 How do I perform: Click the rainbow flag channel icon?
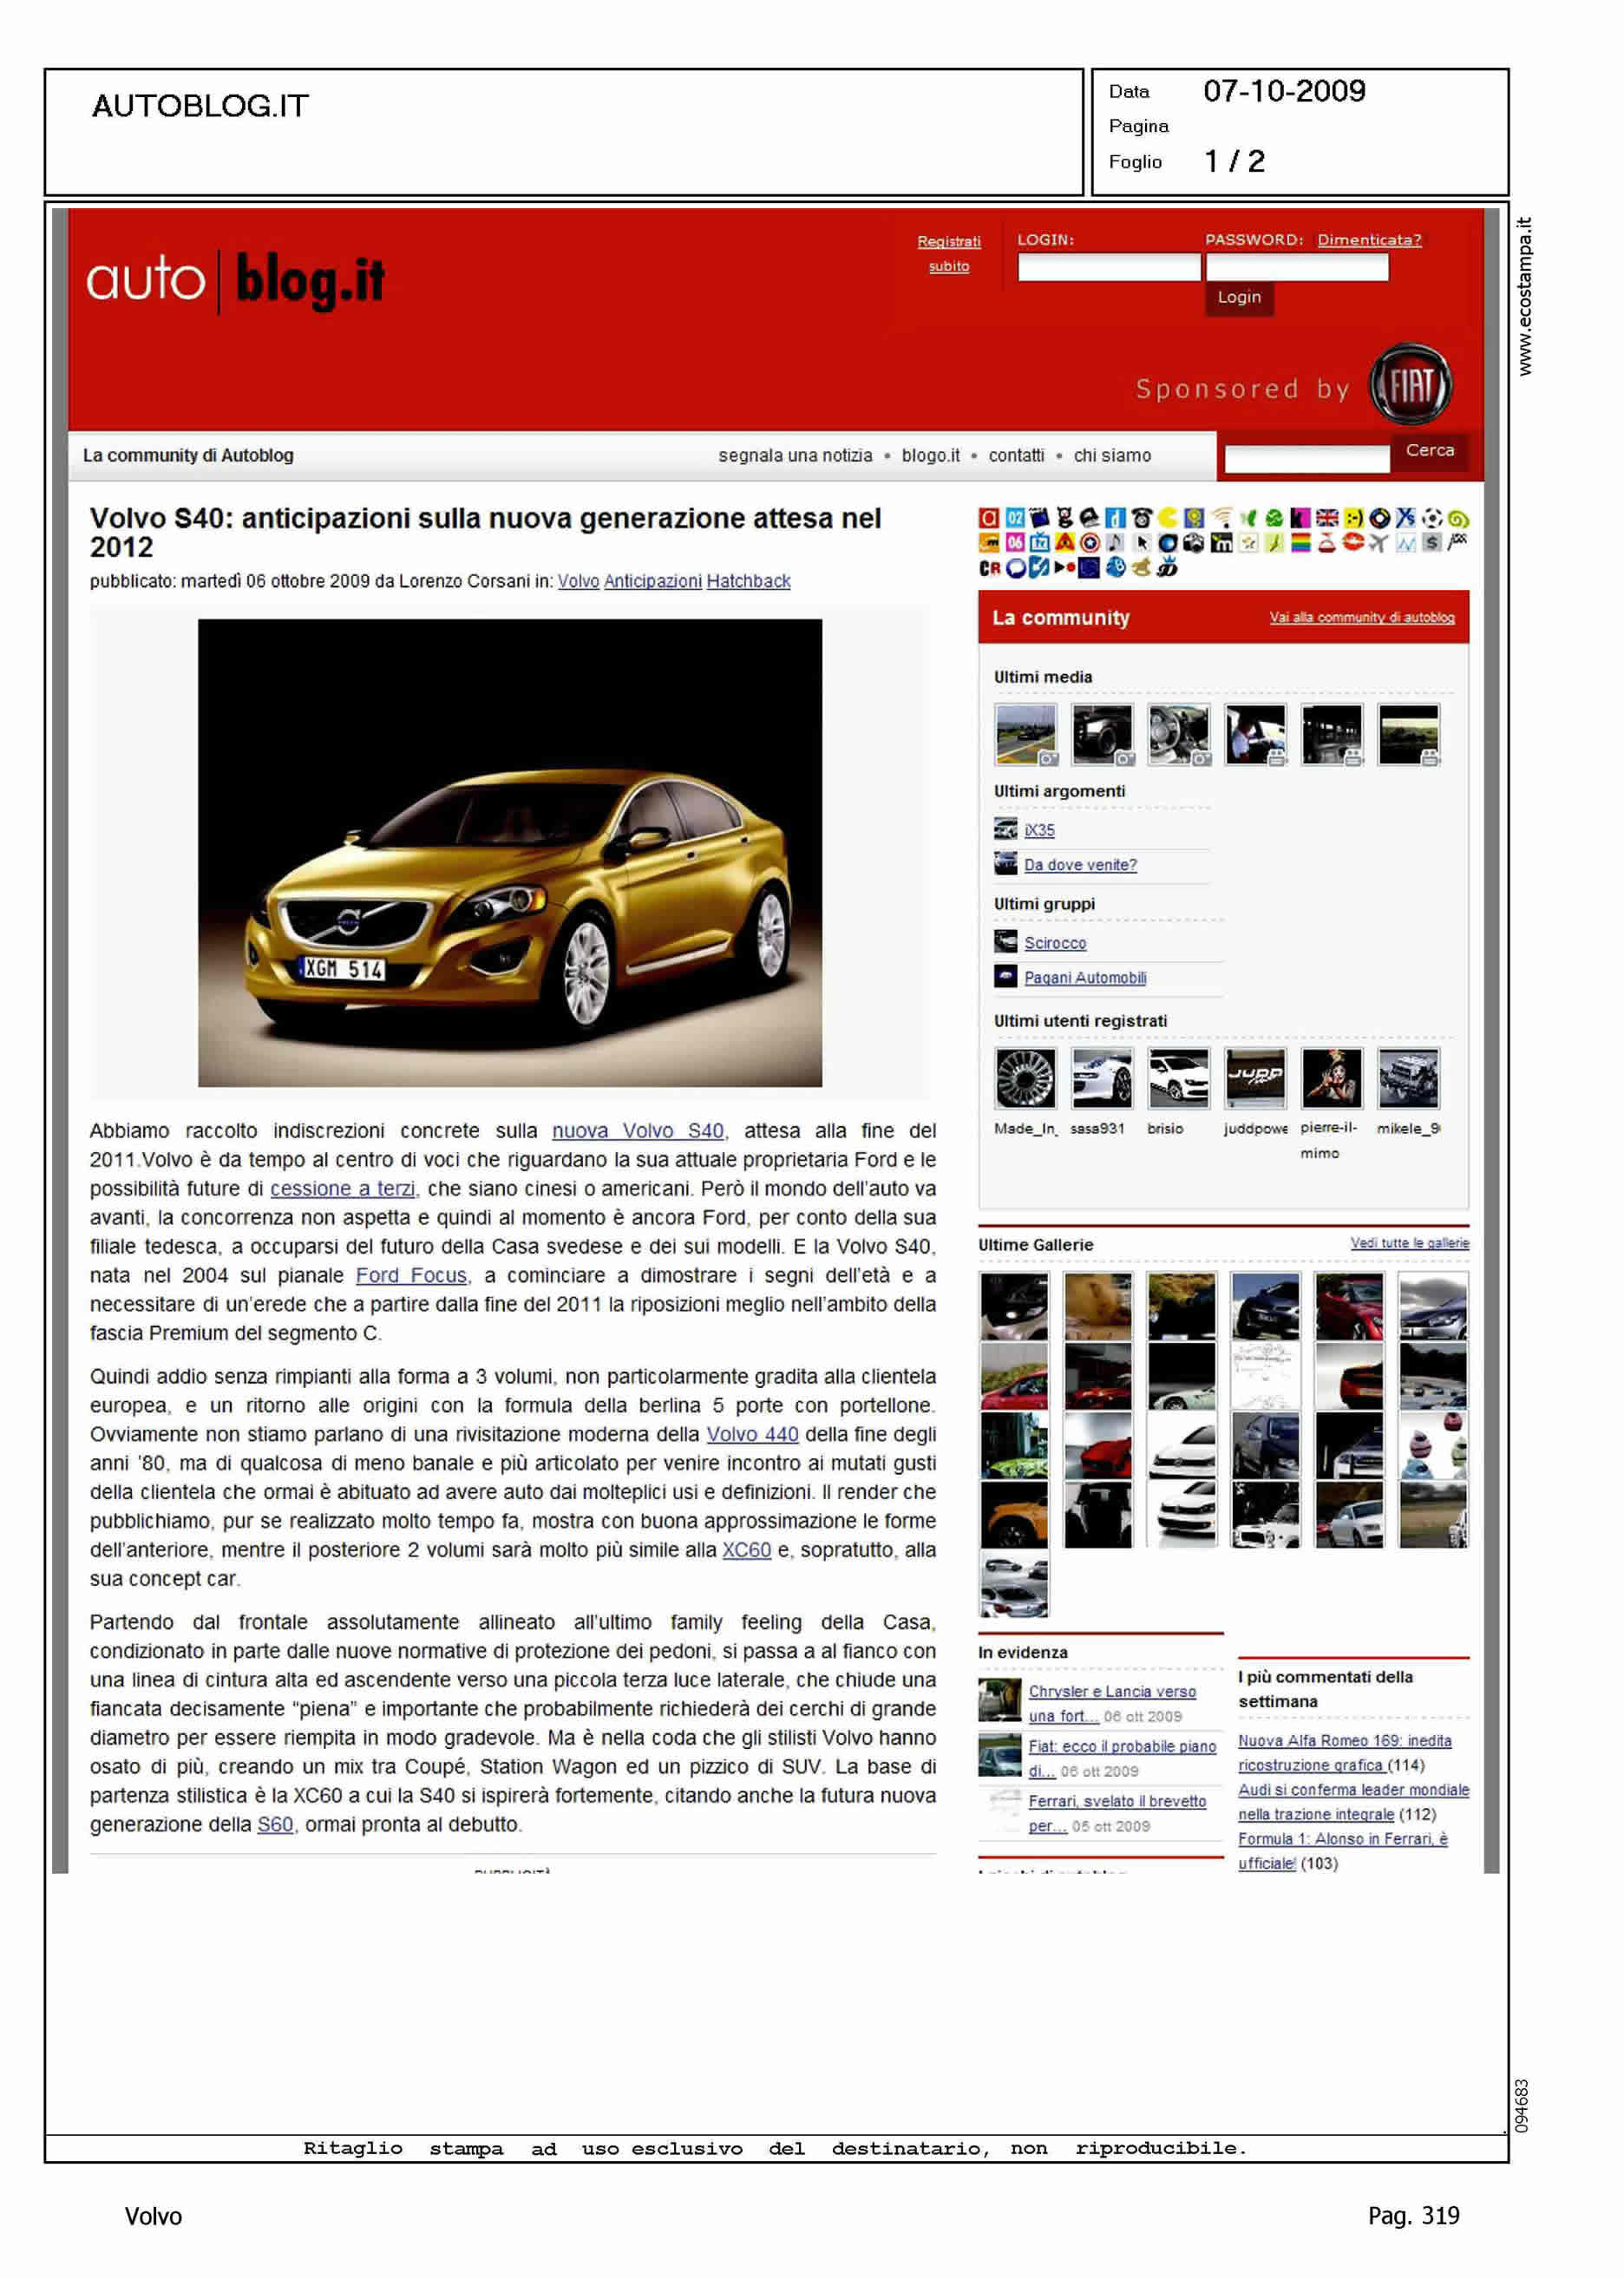[x=1300, y=543]
